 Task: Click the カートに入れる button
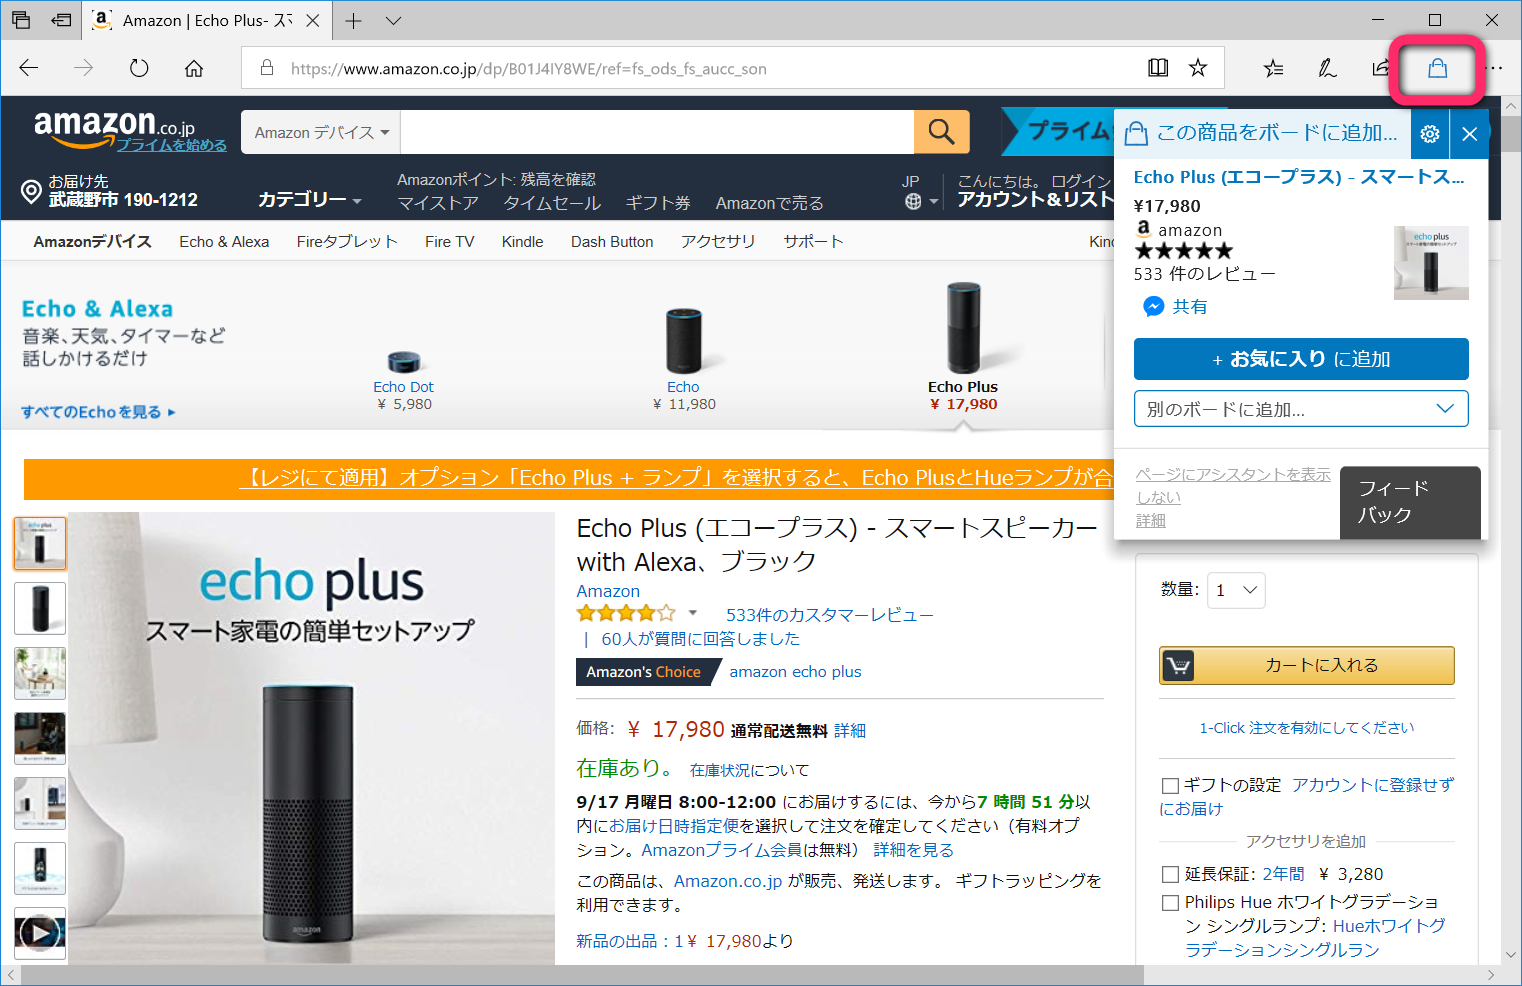[x=1306, y=665]
